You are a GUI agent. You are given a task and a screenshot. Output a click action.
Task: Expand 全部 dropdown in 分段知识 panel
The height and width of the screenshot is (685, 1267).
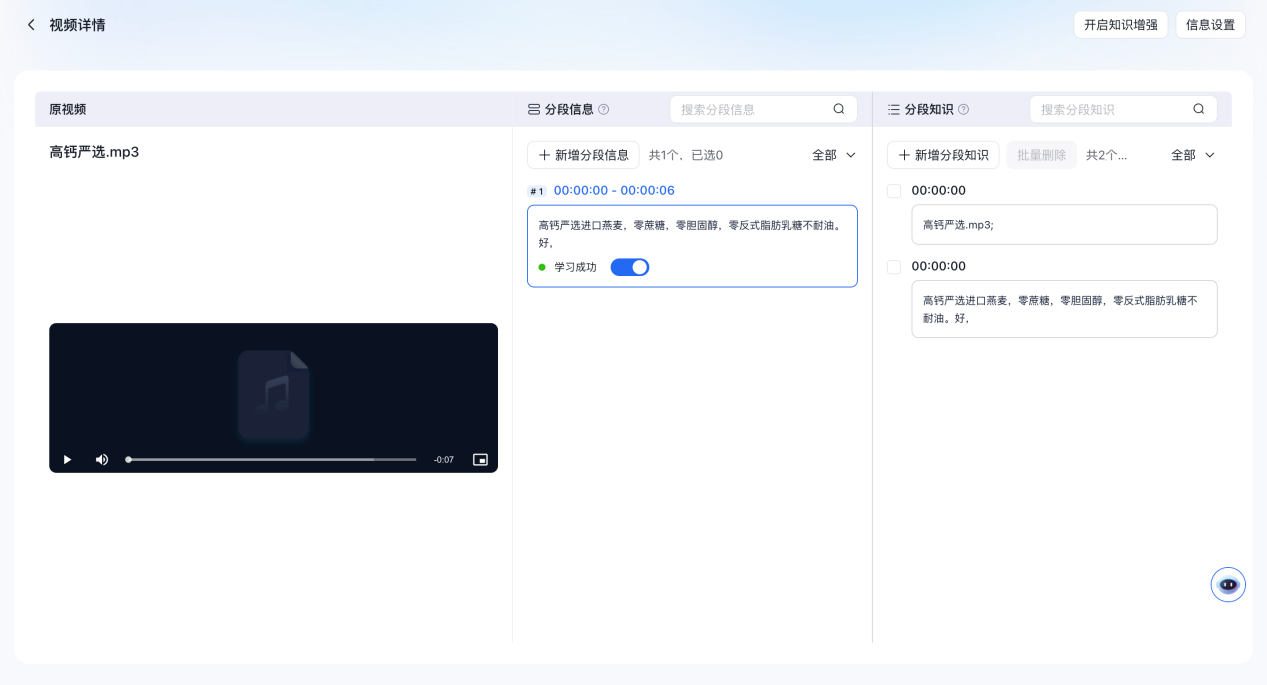click(x=1193, y=155)
